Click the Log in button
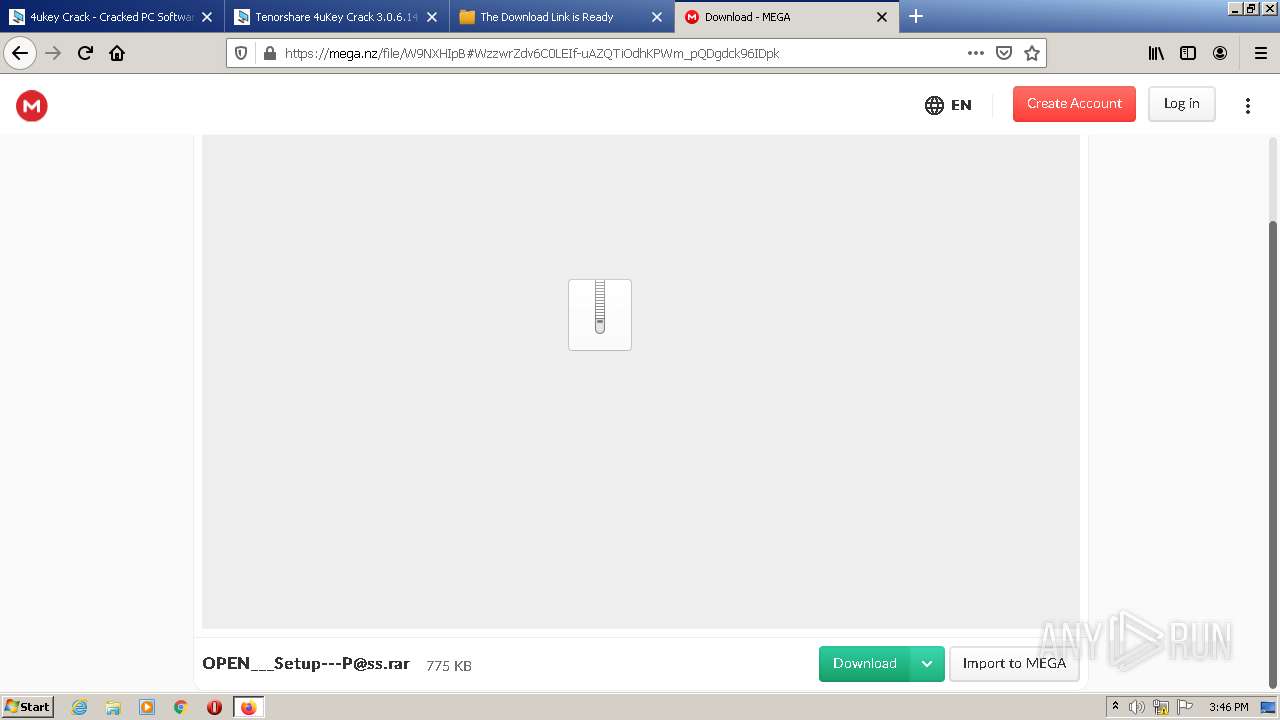1280x720 pixels. (x=1181, y=104)
